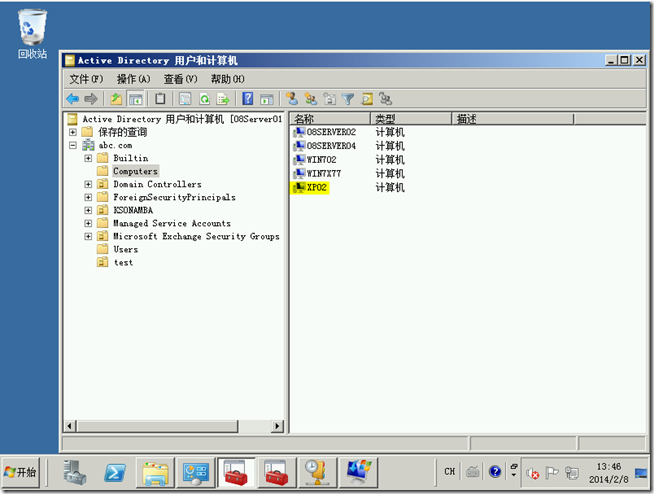The image size is (654, 494).
Task: Collapse the abc.com domain node
Action: (x=73, y=145)
